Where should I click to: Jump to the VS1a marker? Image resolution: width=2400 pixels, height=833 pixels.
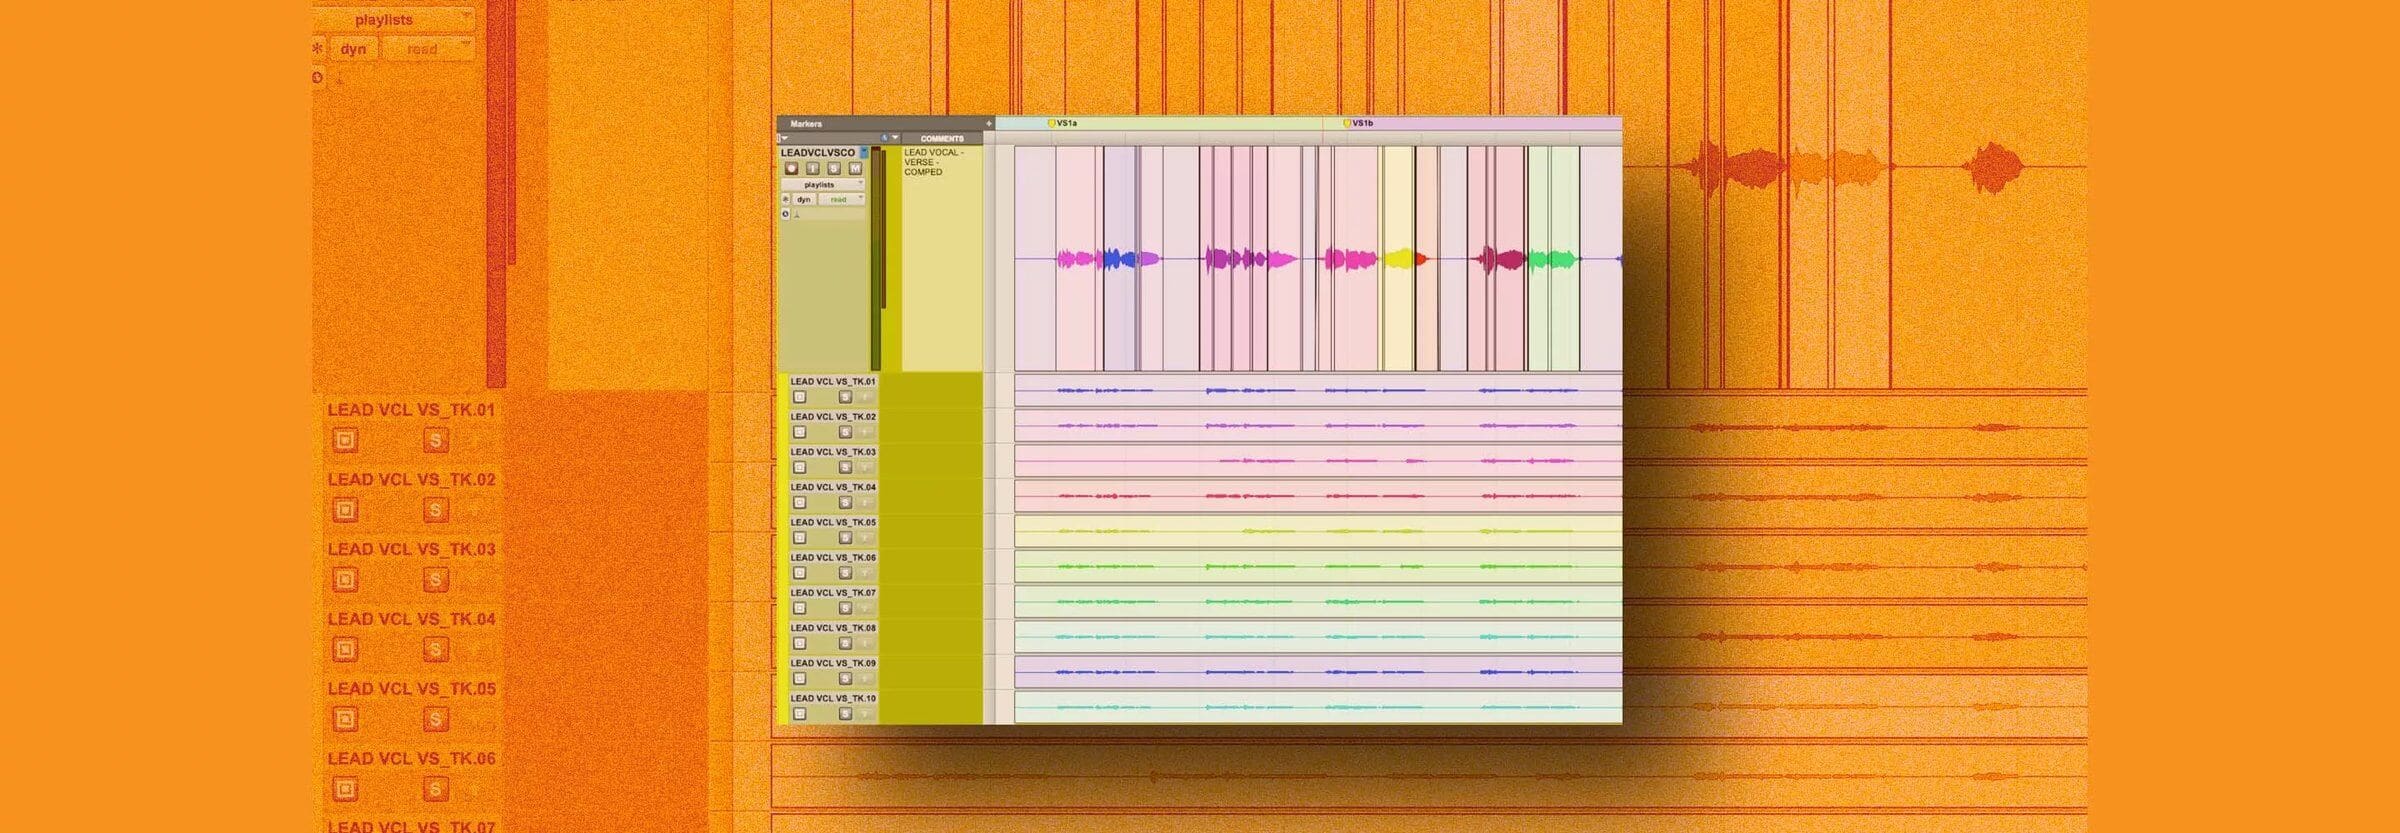click(1062, 123)
